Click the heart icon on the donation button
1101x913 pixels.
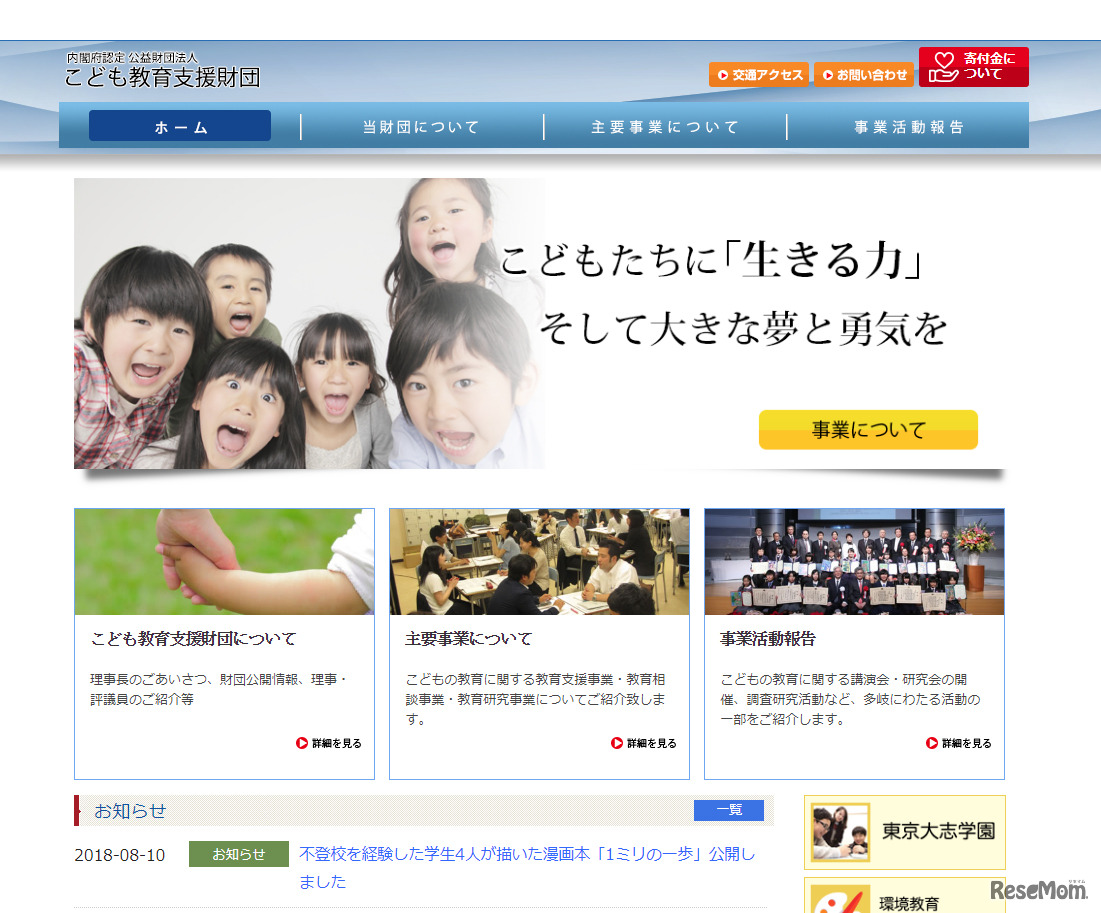coord(944,59)
